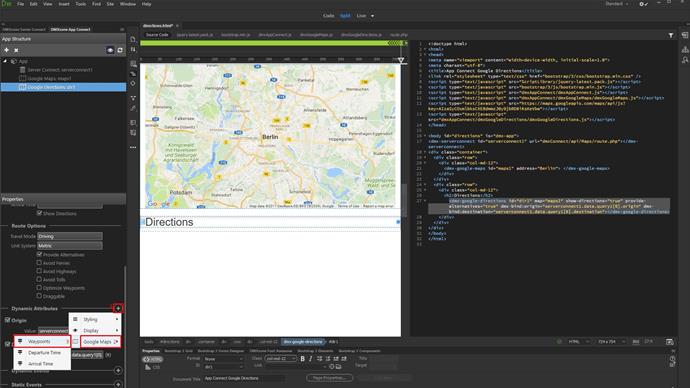Open the Live view options arrow
Image resolution: width=690 pixels, height=388 pixels.
click(372, 16)
